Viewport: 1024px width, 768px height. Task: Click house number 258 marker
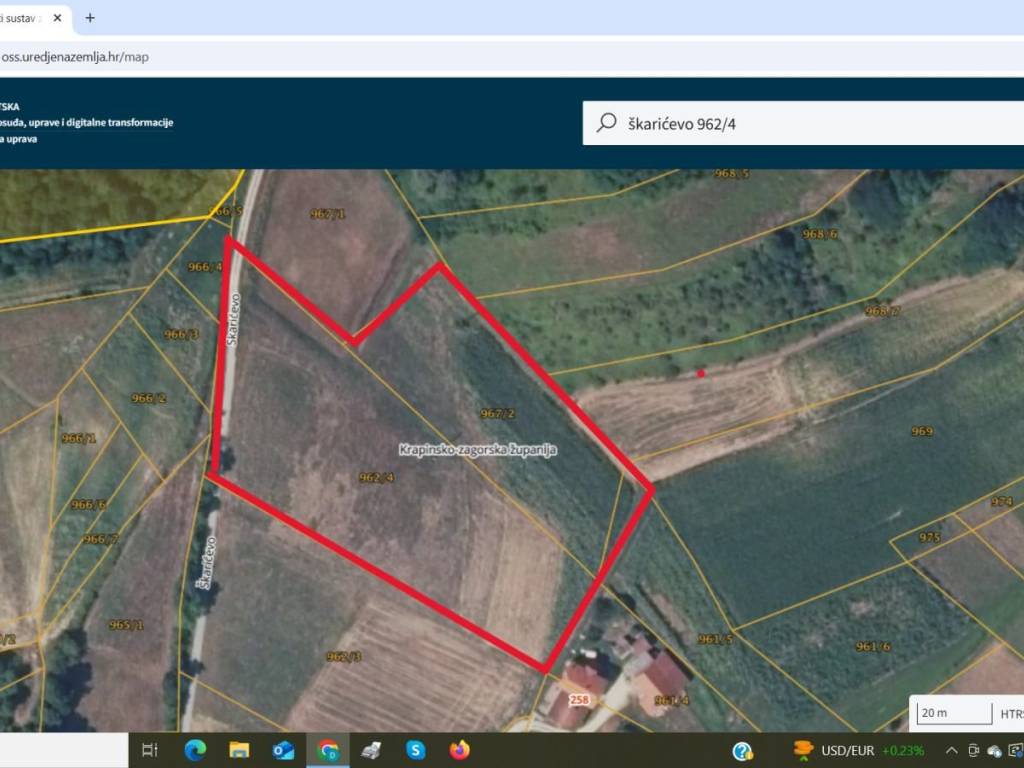pyautogui.click(x=579, y=700)
